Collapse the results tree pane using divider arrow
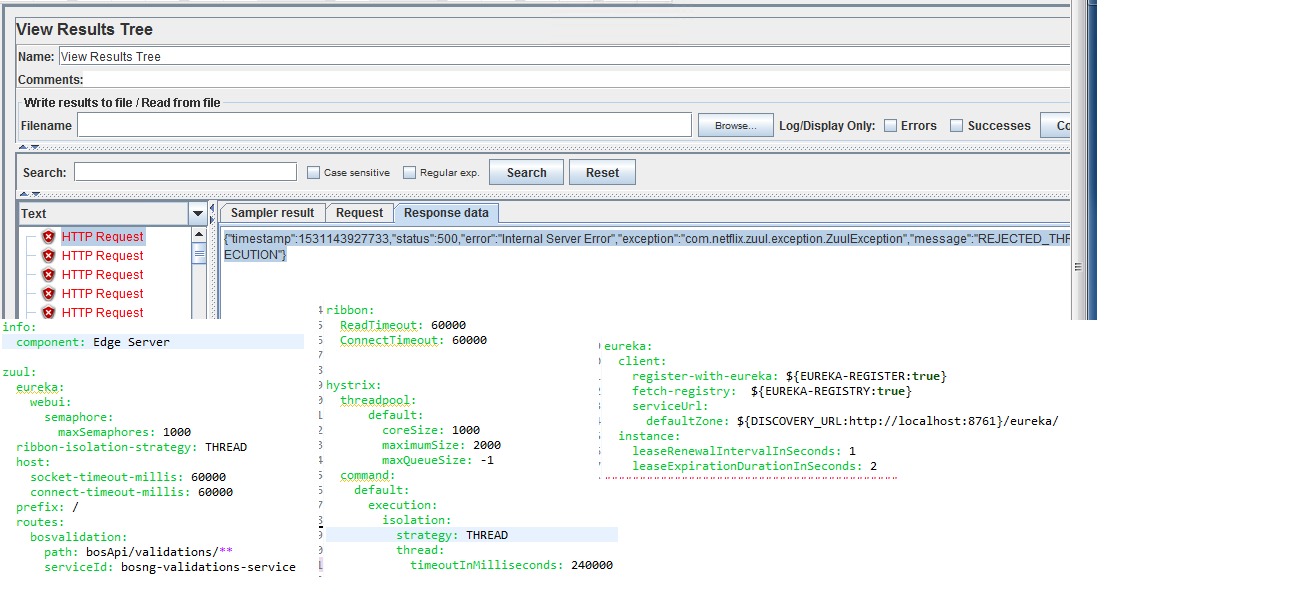Image resolution: width=1292 pixels, height=594 pixels. (x=212, y=208)
